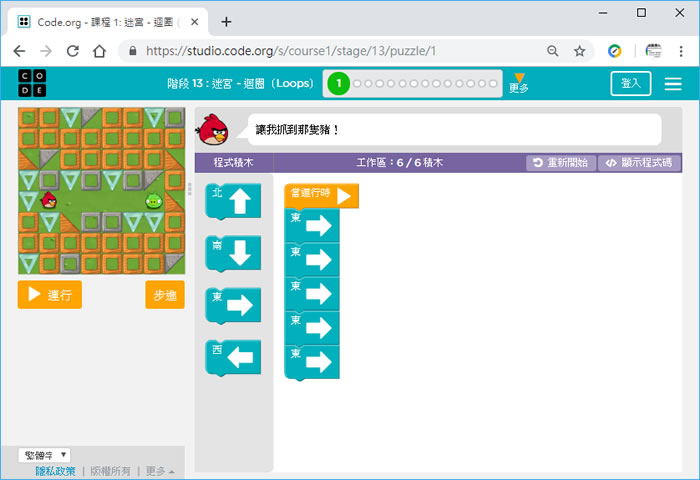Image resolution: width=700 pixels, height=480 pixels.
Task: Click the Code.org logo
Action: (32, 83)
